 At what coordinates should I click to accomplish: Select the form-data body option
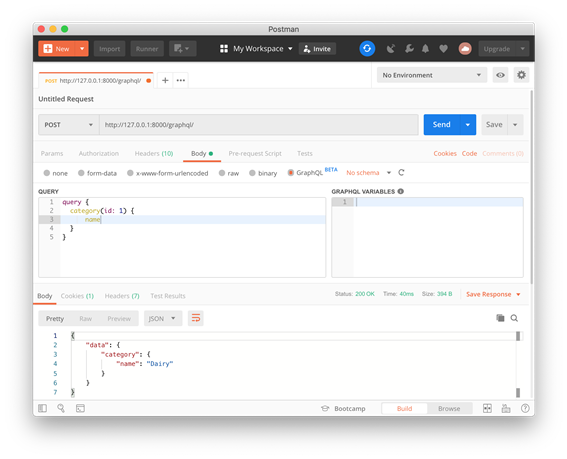pos(97,173)
